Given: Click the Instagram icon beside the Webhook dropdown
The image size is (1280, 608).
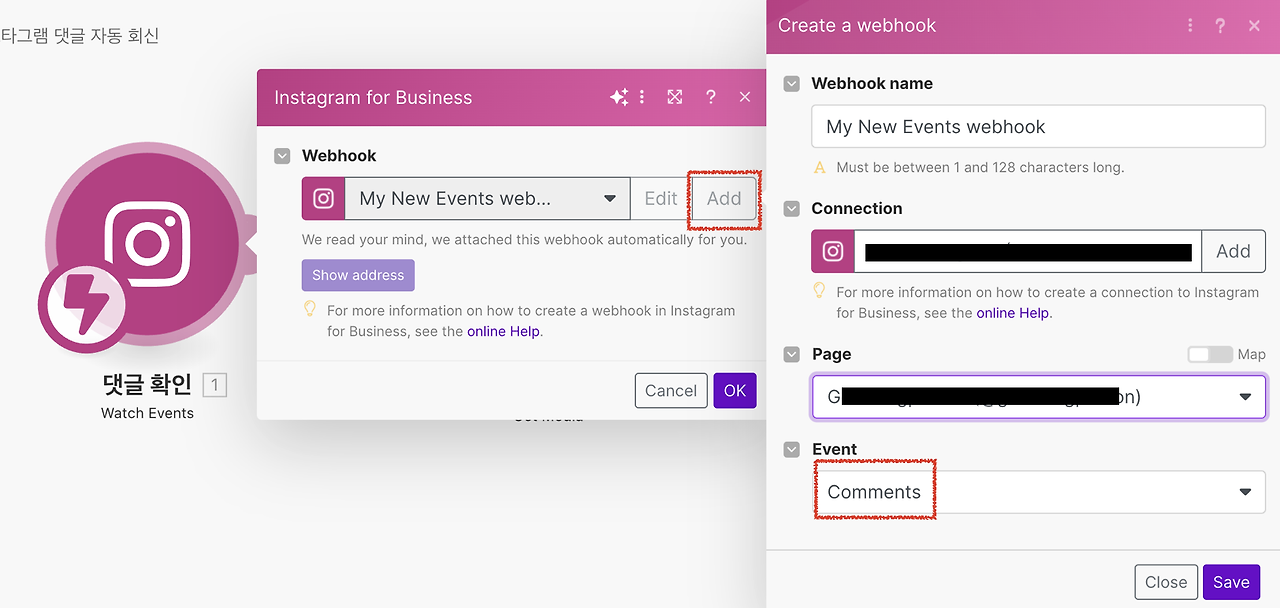Looking at the screenshot, I should point(323,199).
